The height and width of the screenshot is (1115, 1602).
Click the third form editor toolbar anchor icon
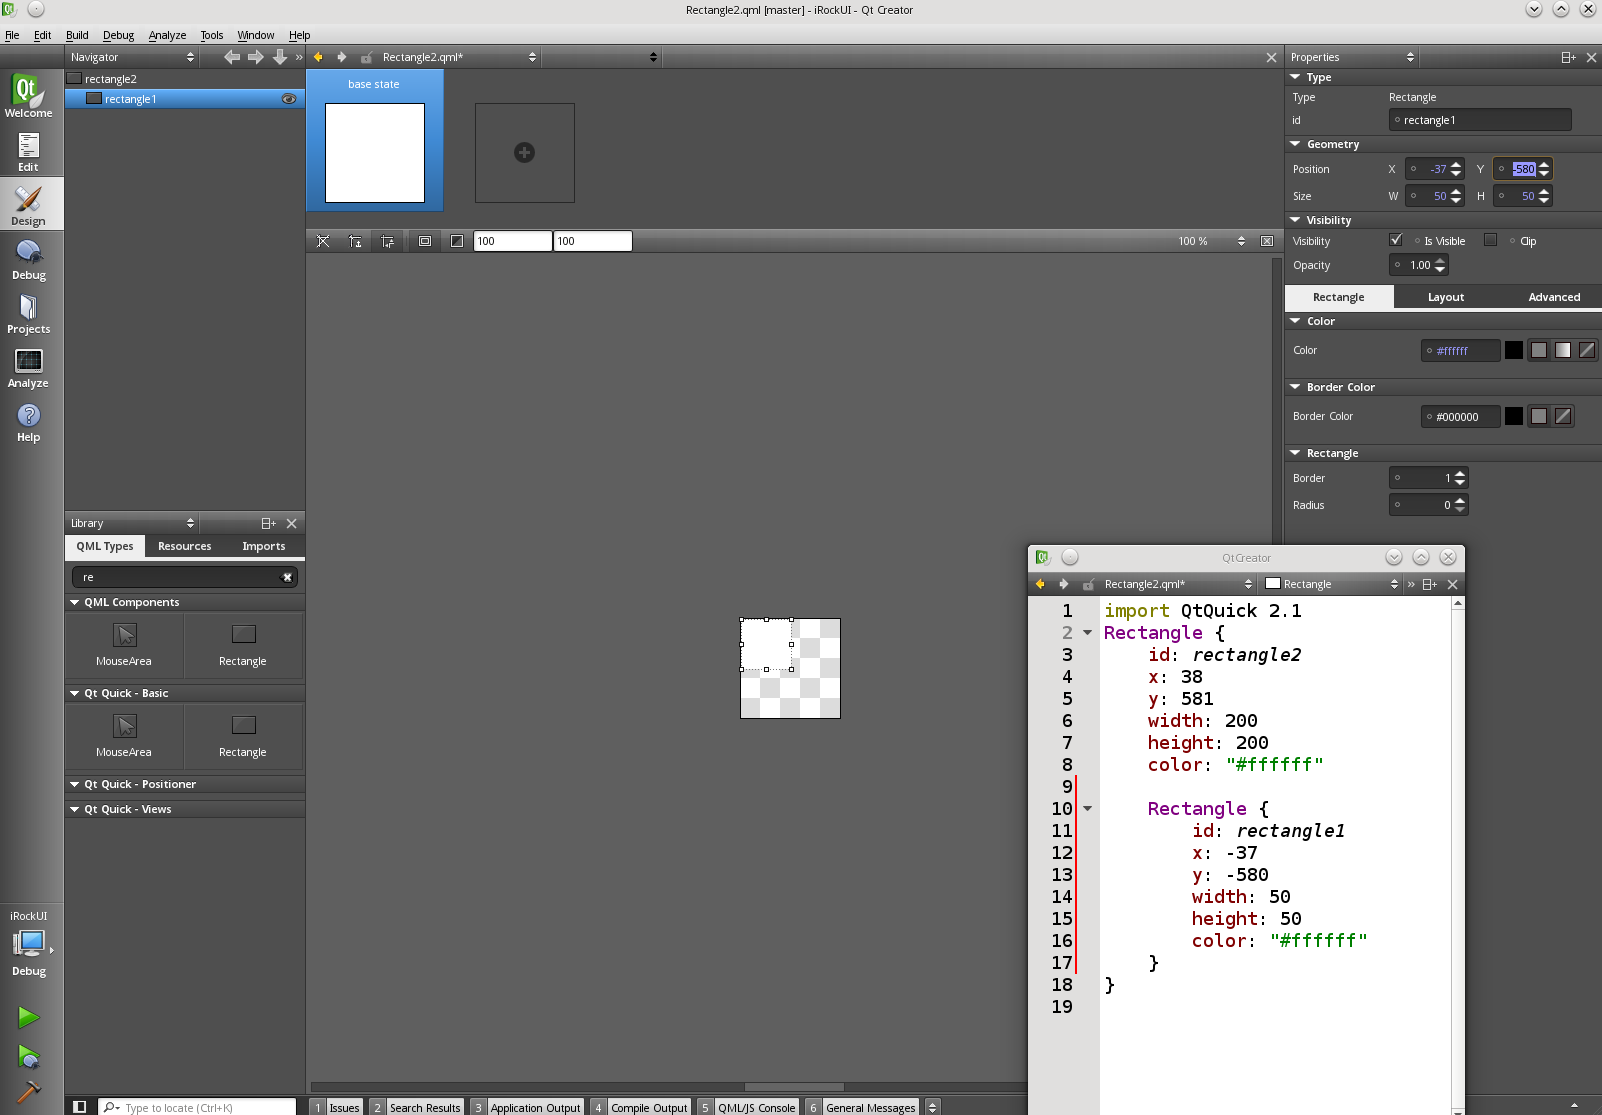pos(387,241)
